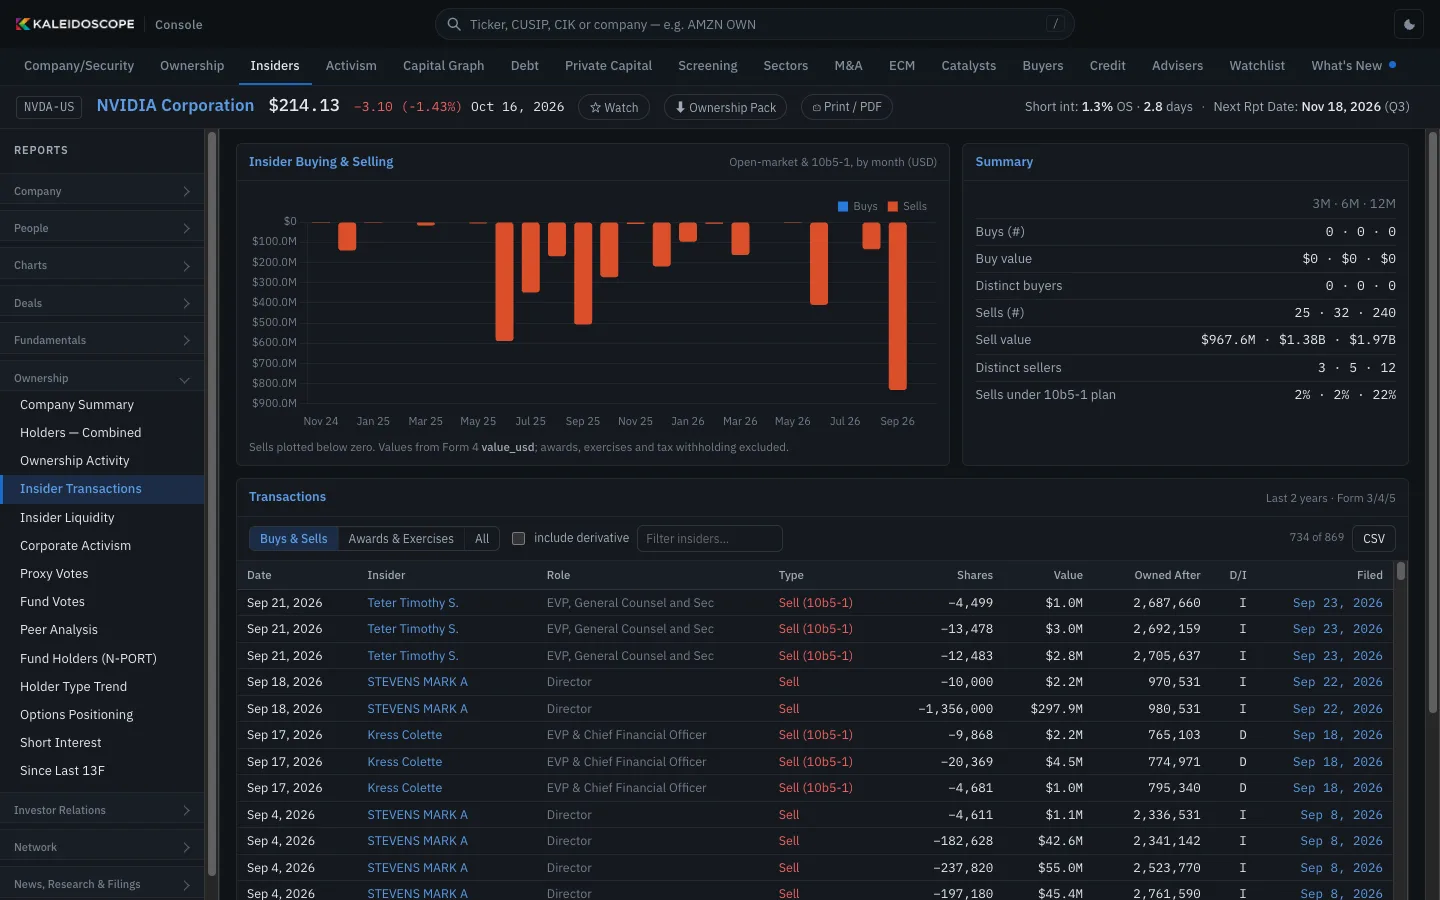The height and width of the screenshot is (900, 1440).
Task: Select the 12M summary period
Action: (1383, 204)
